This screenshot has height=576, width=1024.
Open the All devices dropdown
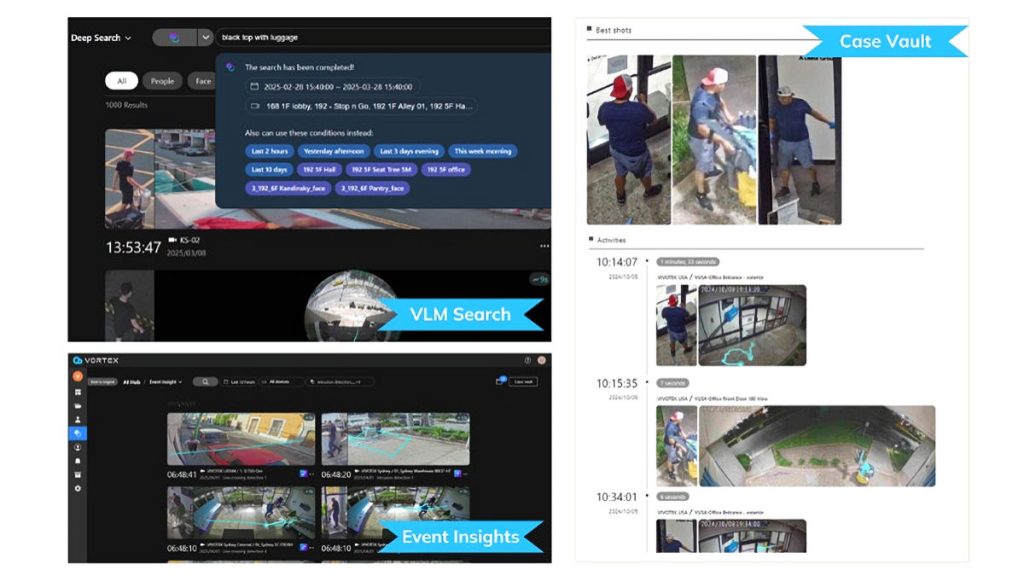(x=277, y=380)
